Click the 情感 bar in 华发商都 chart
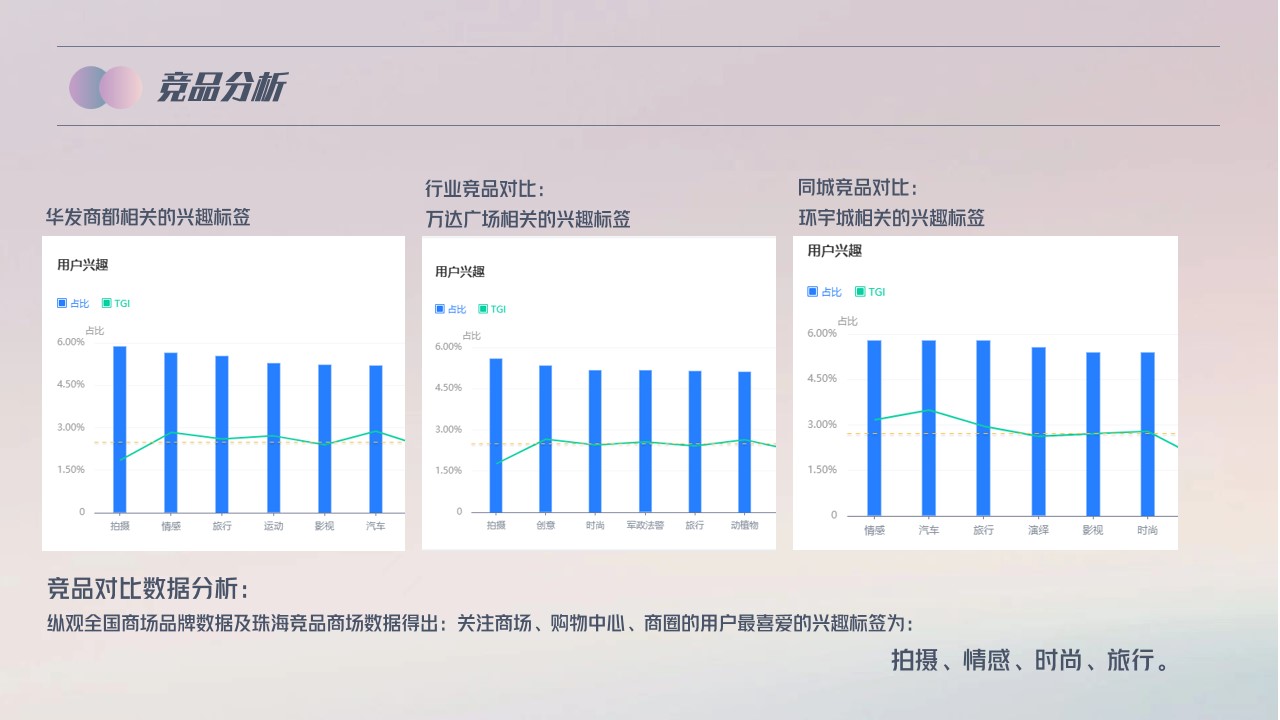 [171, 432]
